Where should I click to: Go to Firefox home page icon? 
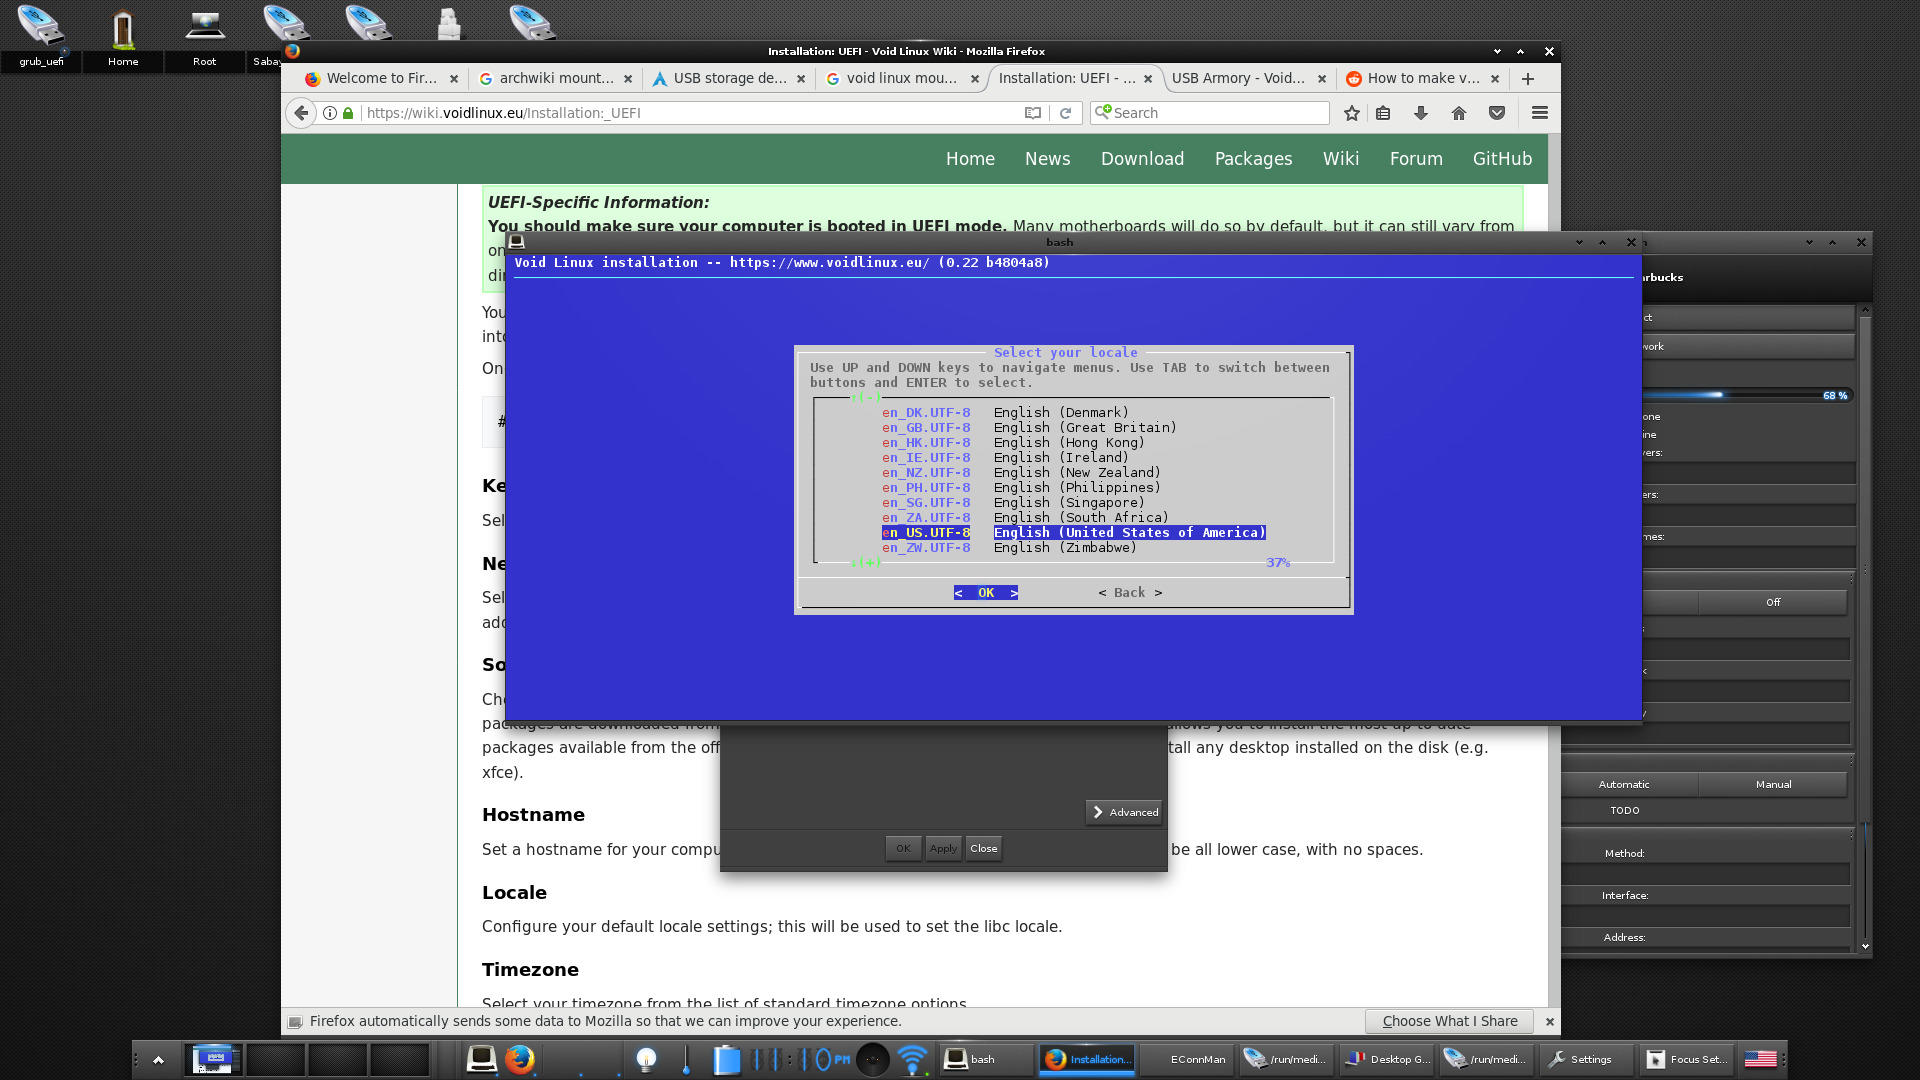1459,113
